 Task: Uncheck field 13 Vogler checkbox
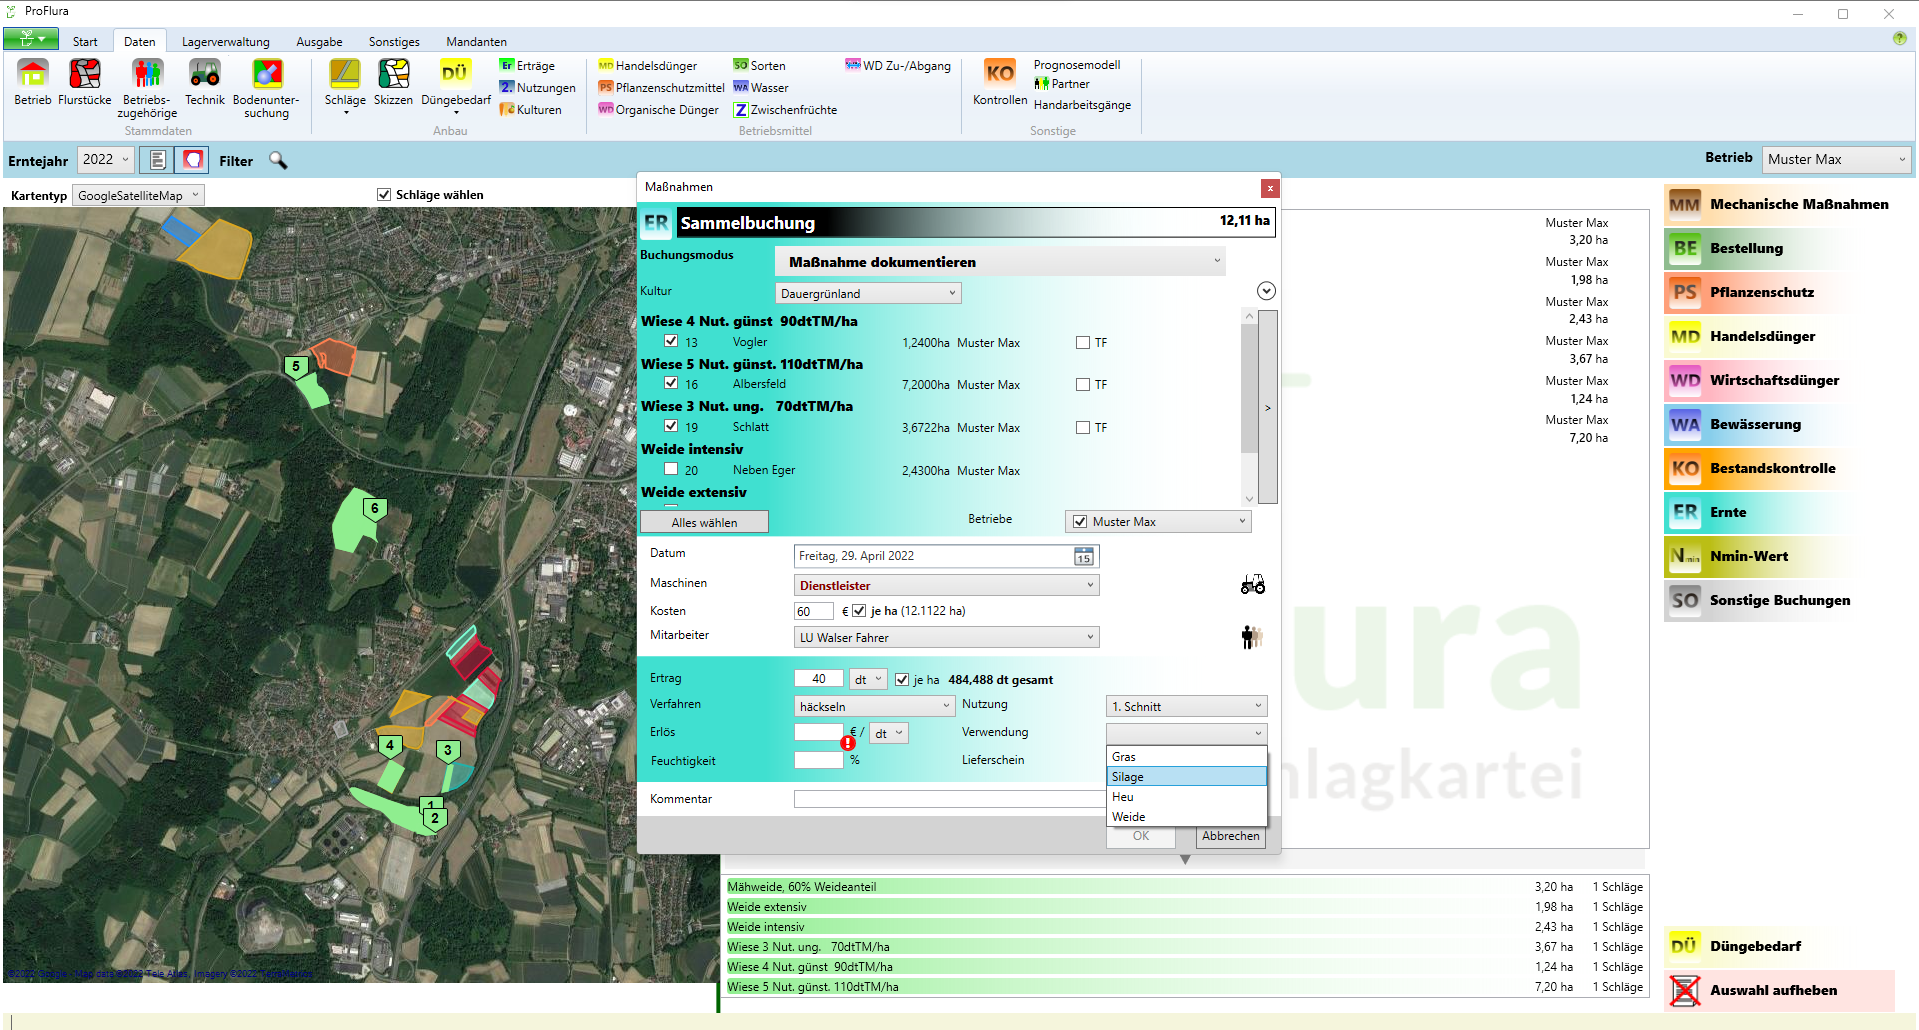(x=671, y=342)
